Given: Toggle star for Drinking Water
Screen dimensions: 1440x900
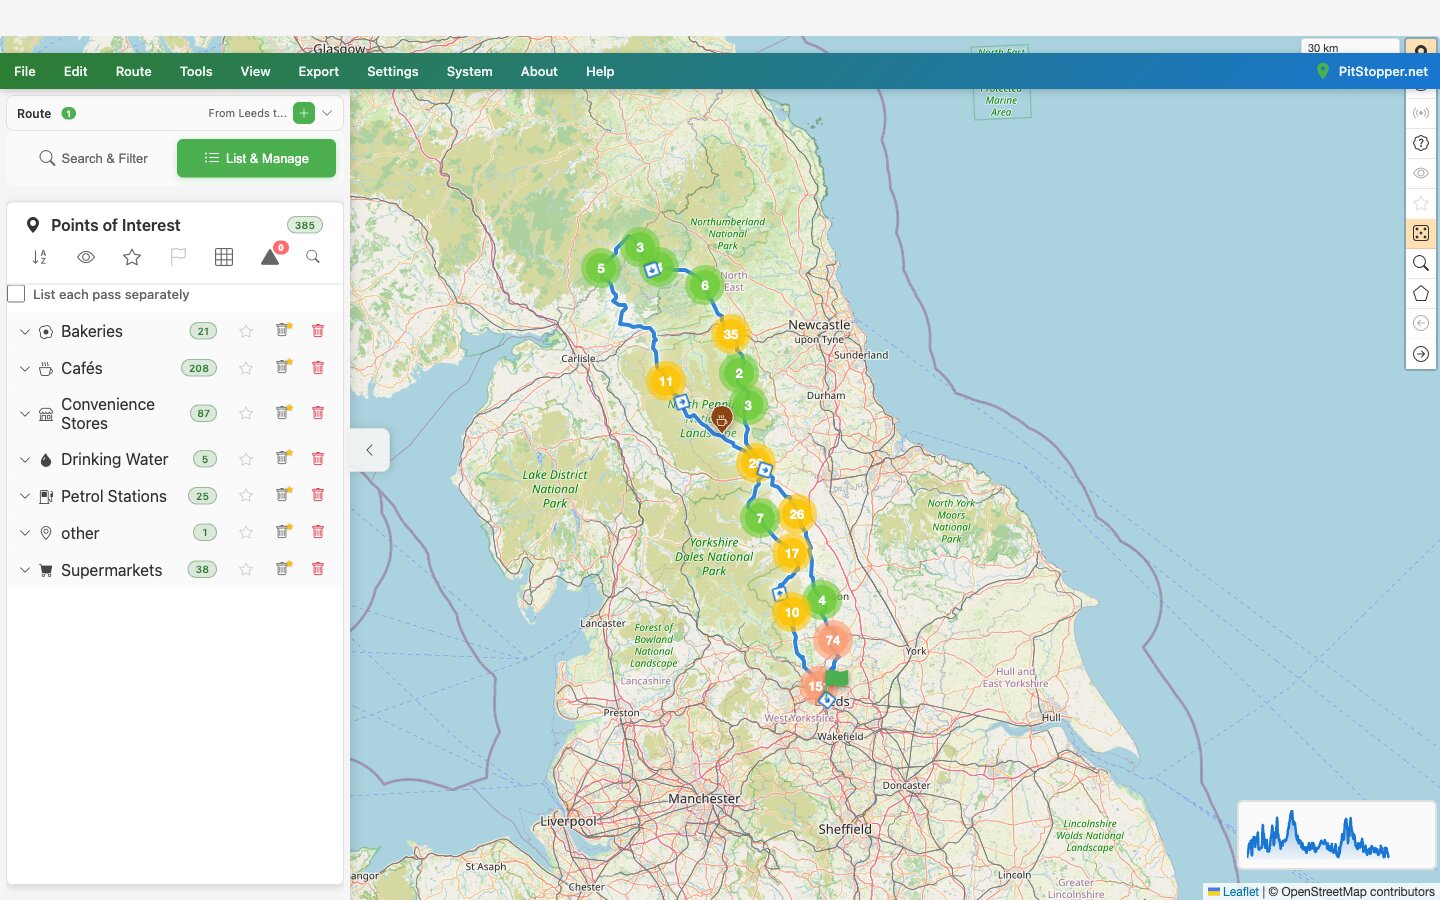Looking at the screenshot, I should [x=246, y=459].
